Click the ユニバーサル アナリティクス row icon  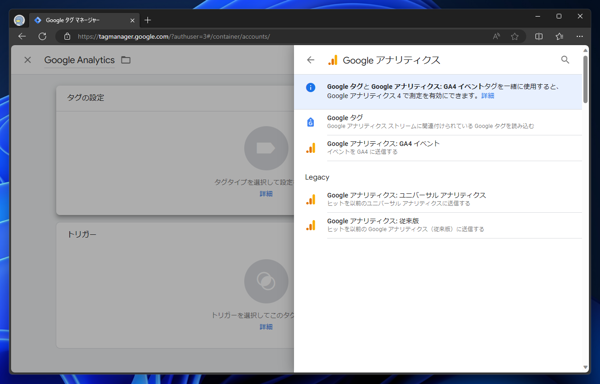click(310, 199)
